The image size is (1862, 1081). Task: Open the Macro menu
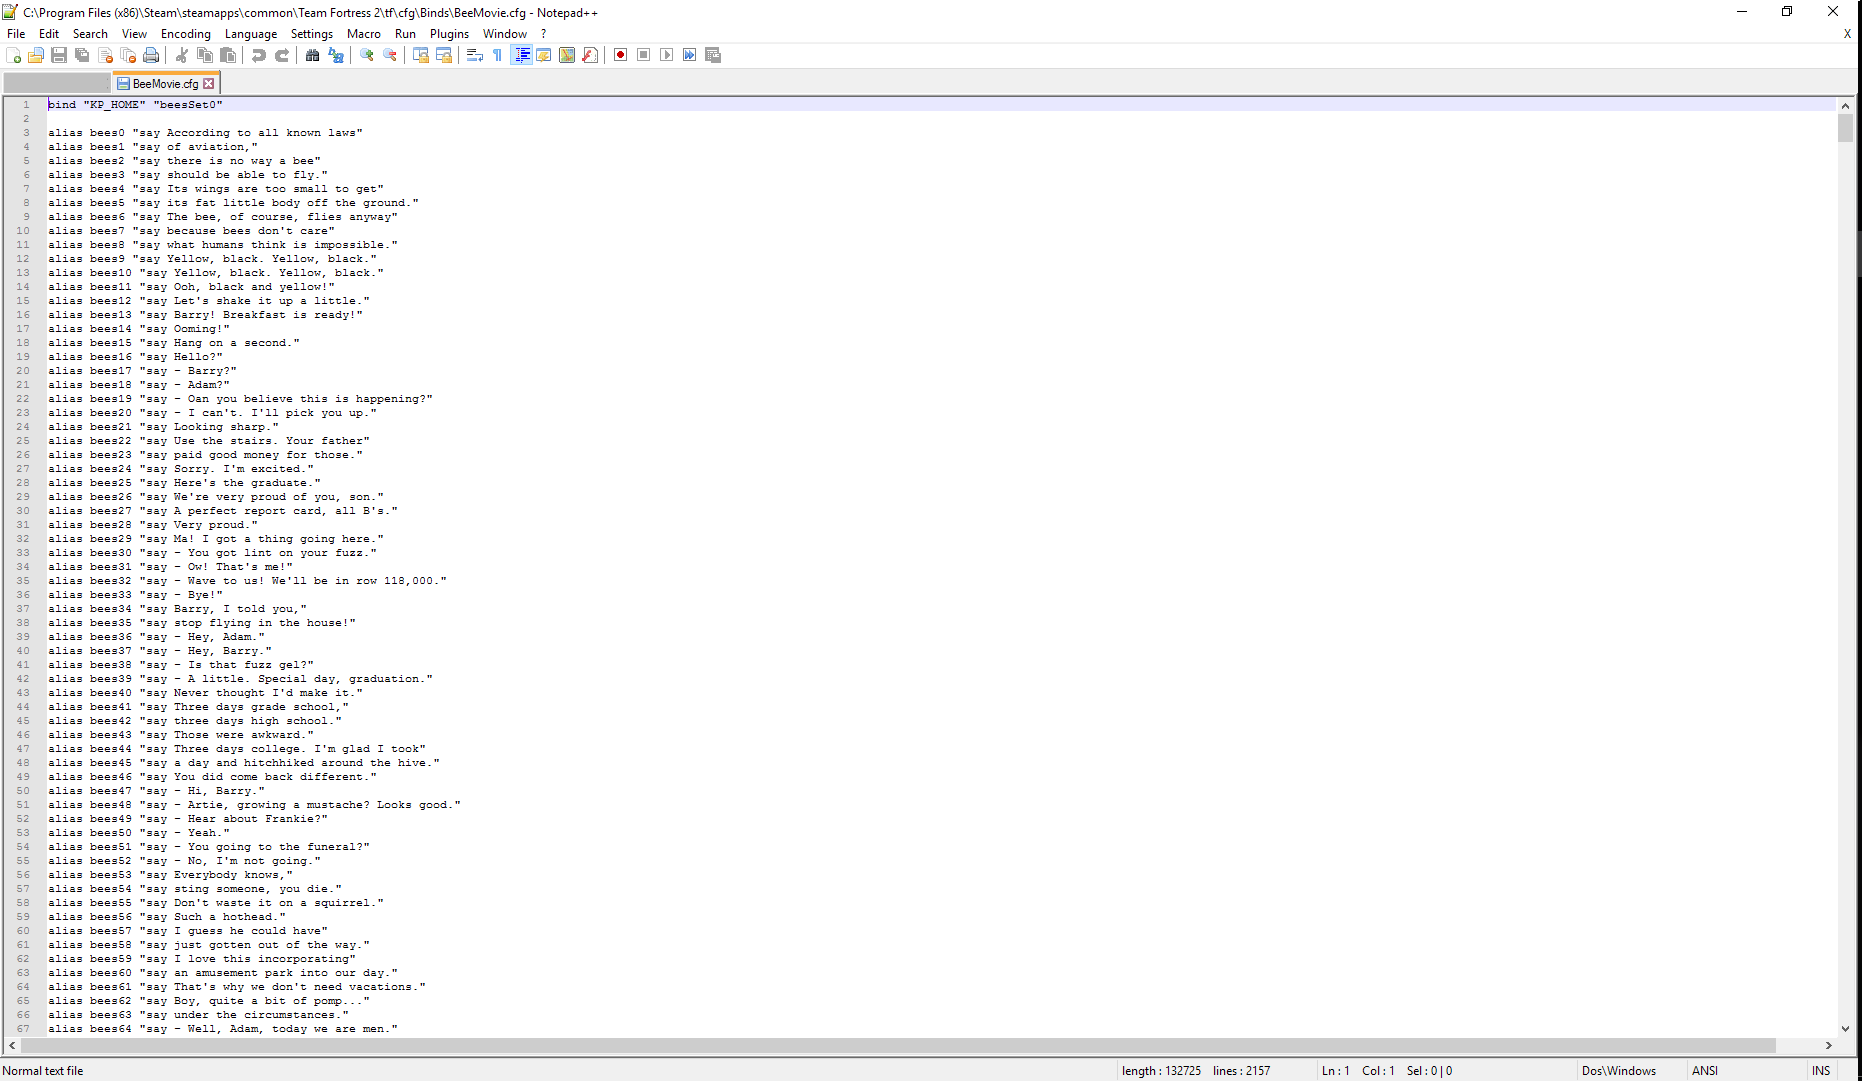[363, 34]
